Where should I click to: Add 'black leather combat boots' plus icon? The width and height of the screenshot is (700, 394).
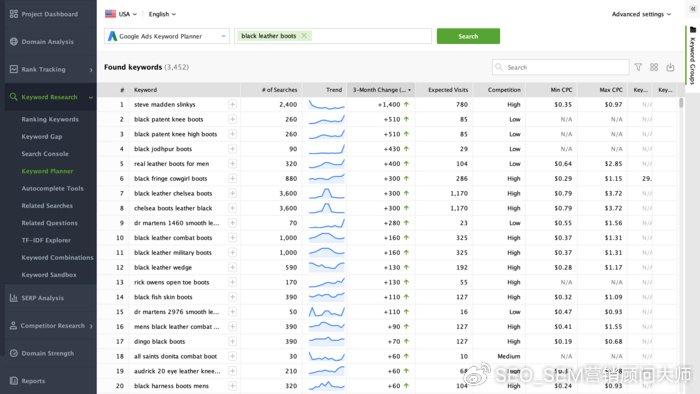[x=232, y=238]
